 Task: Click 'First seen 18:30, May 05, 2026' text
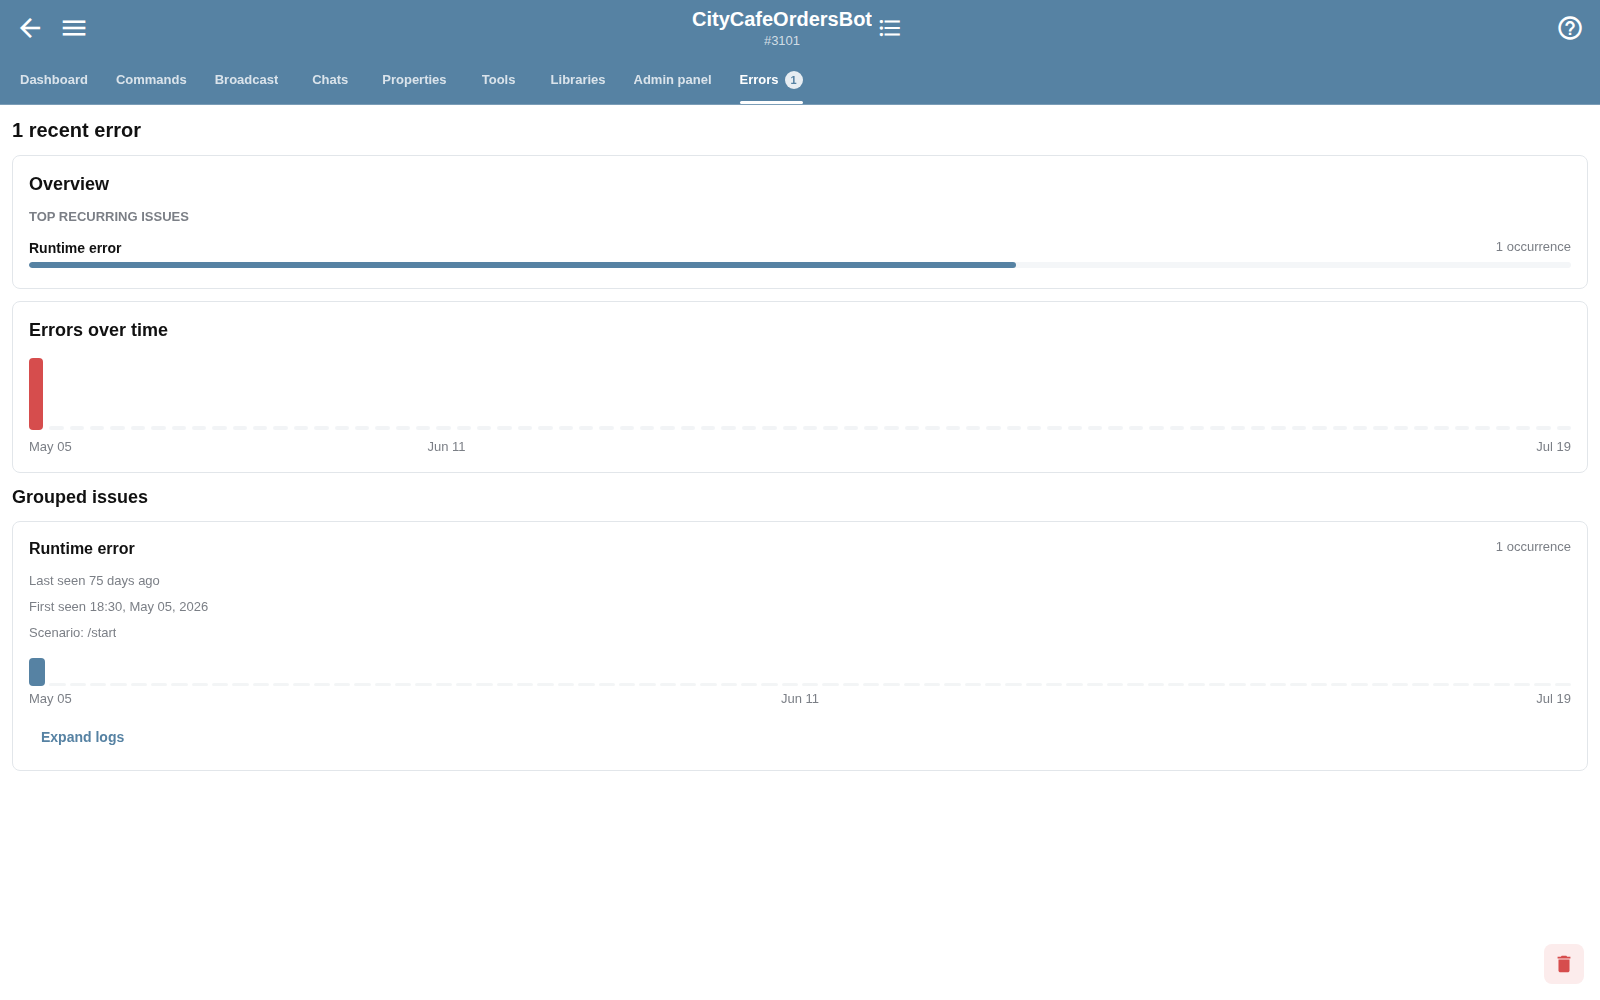[x=118, y=607]
